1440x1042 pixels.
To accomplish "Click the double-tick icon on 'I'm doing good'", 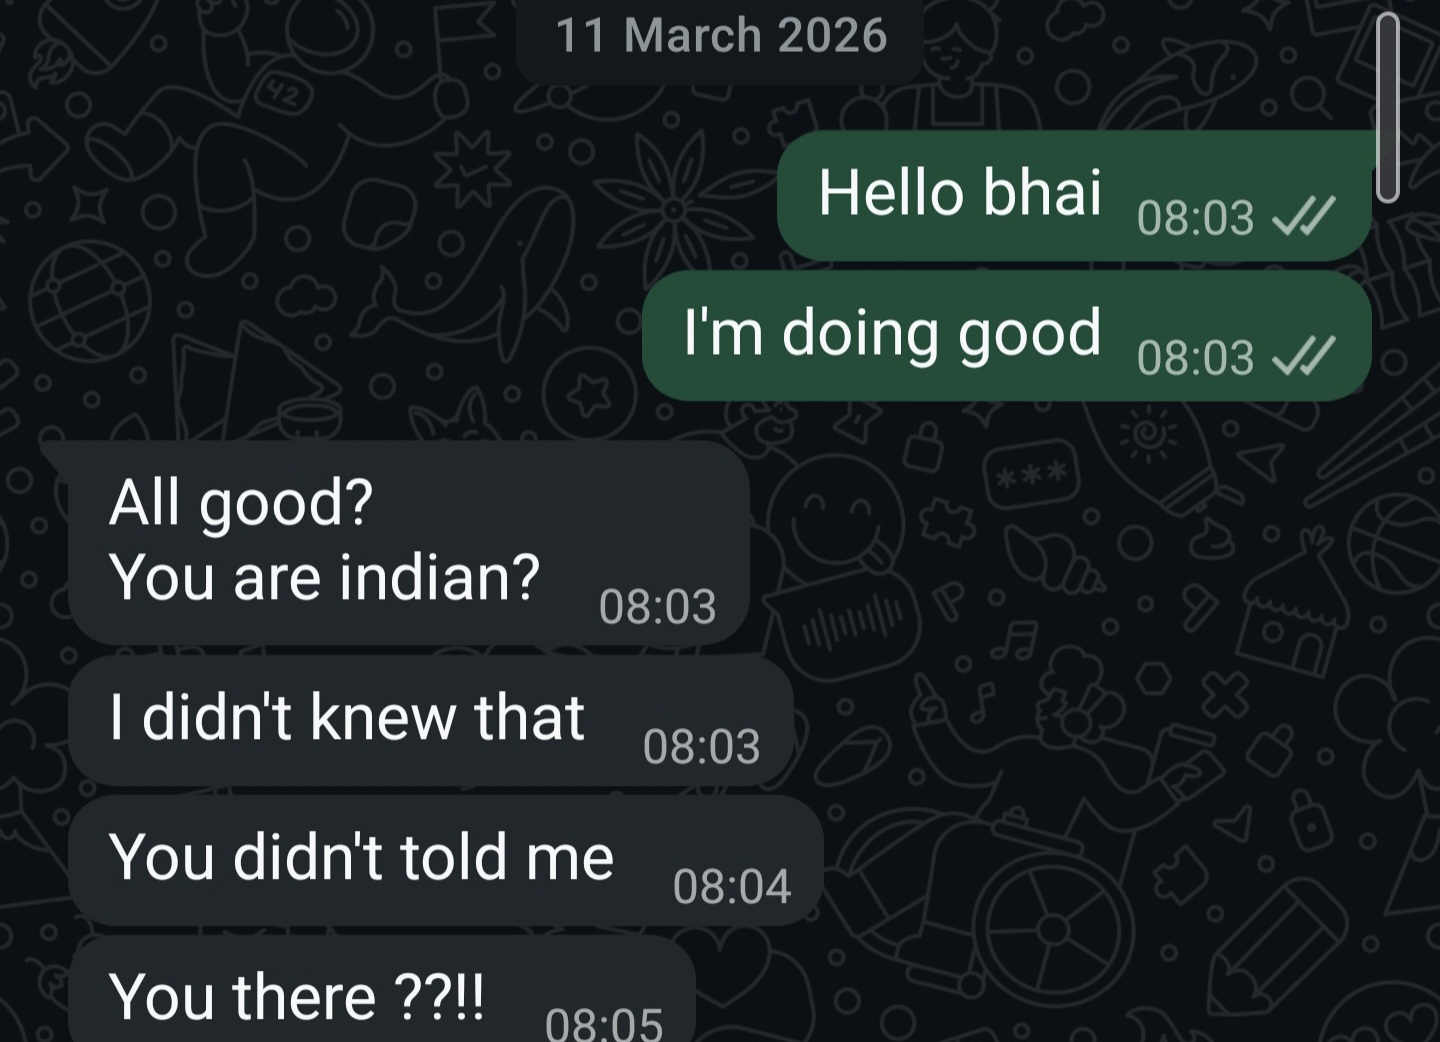I will 1303,356.
